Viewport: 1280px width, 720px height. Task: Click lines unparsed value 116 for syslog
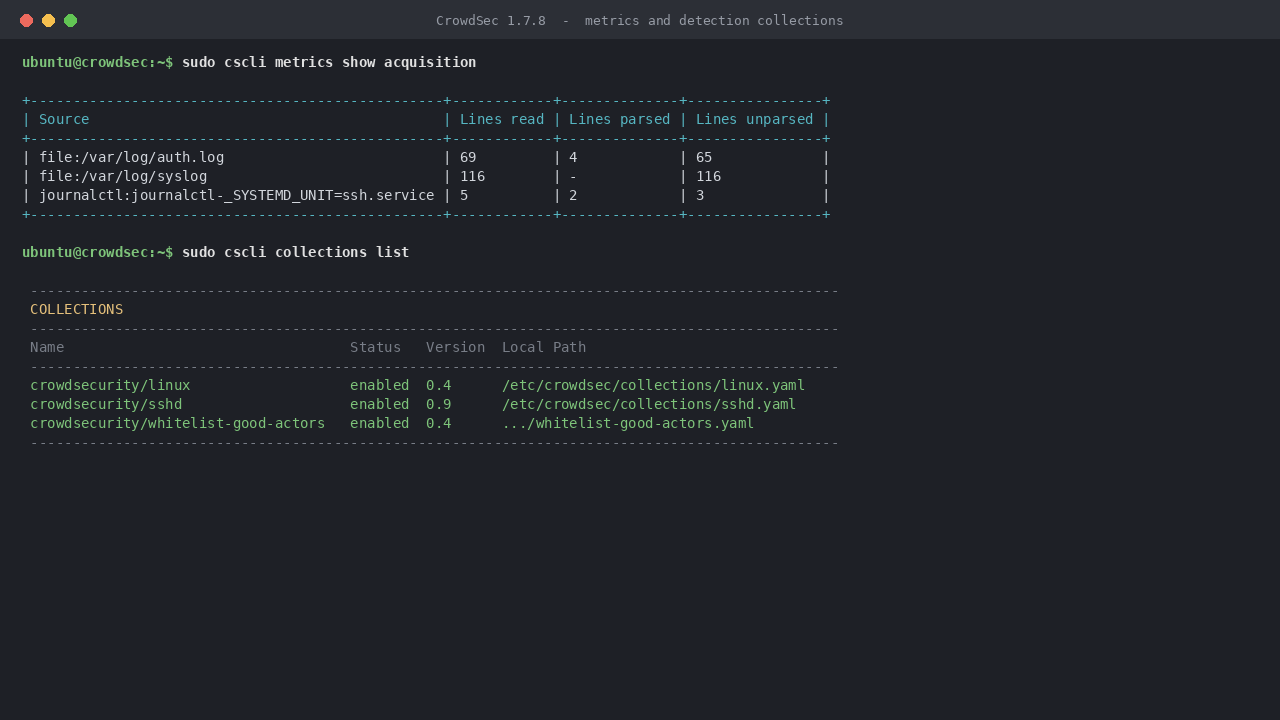coord(709,176)
